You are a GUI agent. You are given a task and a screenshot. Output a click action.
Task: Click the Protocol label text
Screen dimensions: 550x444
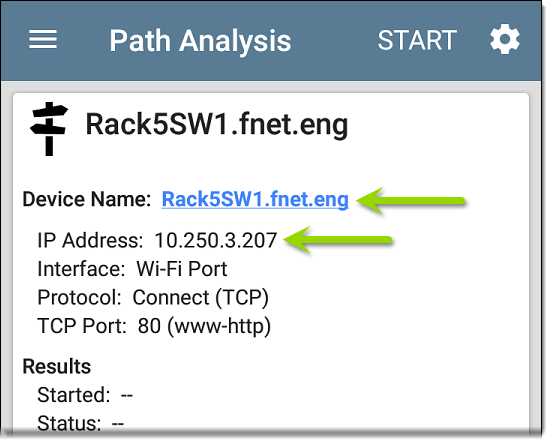pyautogui.click(x=79, y=298)
